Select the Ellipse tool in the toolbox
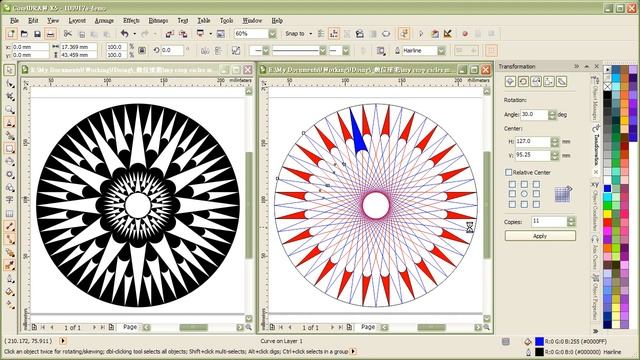This screenshot has width=640, height=360. point(10,162)
